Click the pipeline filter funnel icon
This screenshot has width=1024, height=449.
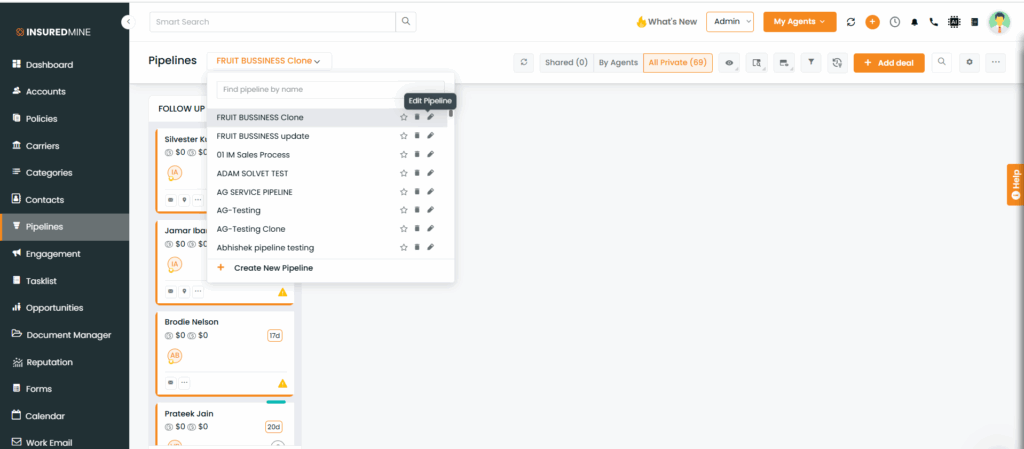(x=810, y=63)
